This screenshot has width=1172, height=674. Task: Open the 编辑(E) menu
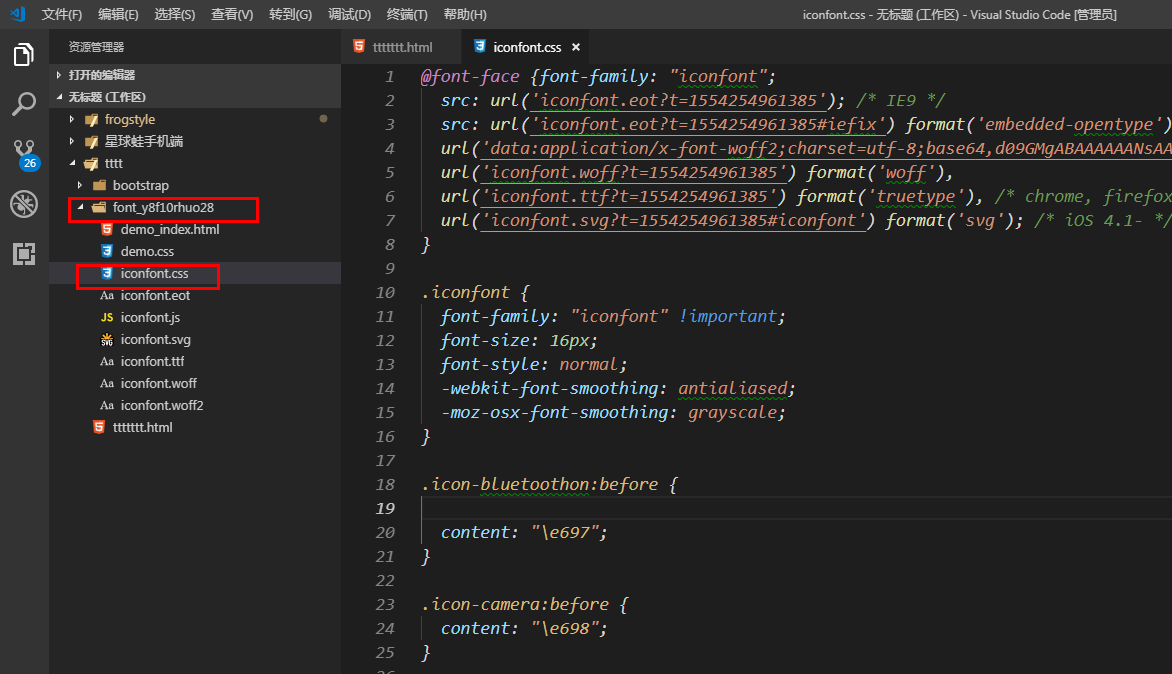[118, 14]
